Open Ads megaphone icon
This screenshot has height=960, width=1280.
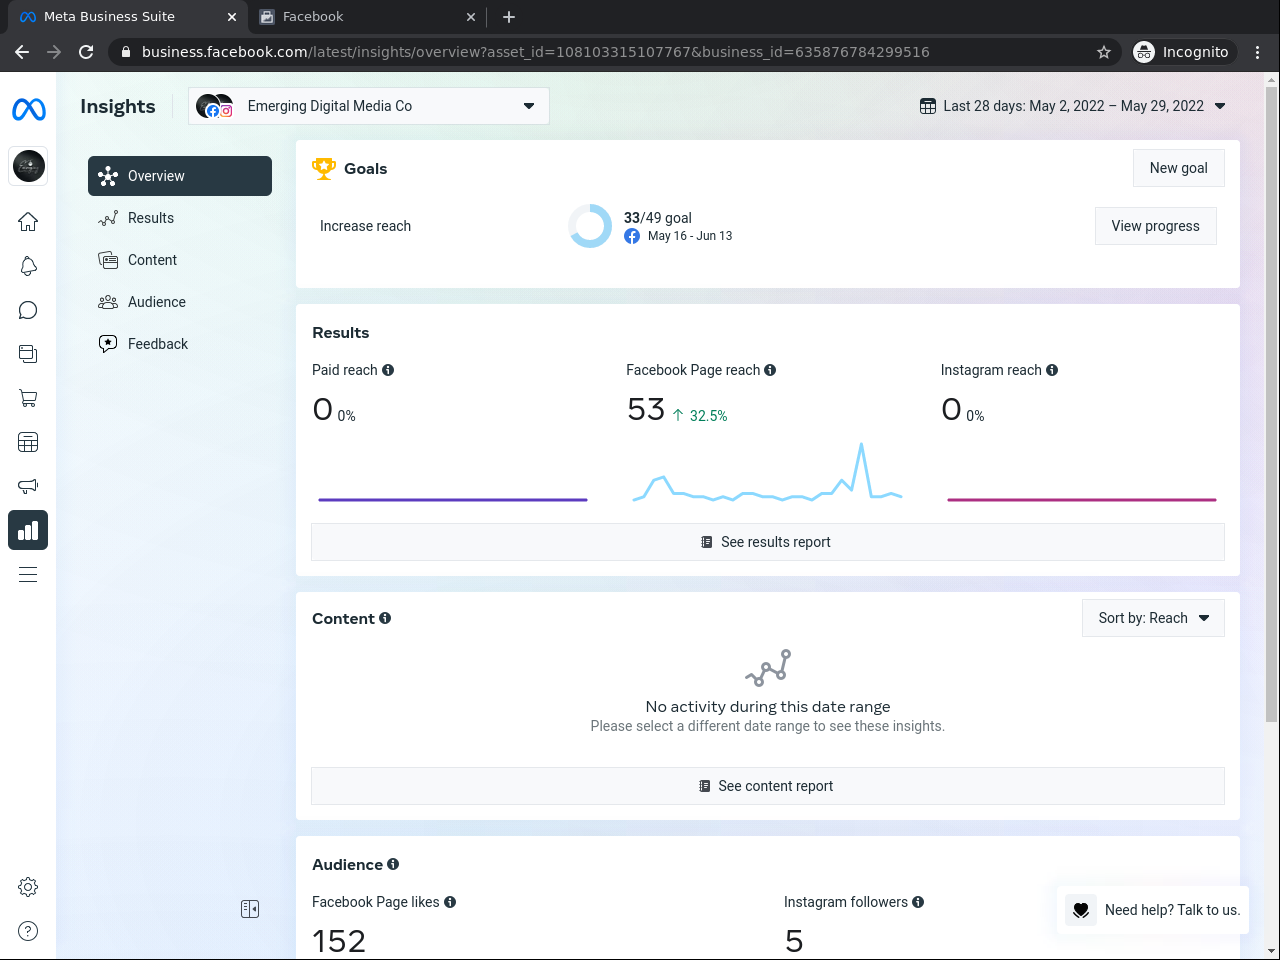click(28, 486)
